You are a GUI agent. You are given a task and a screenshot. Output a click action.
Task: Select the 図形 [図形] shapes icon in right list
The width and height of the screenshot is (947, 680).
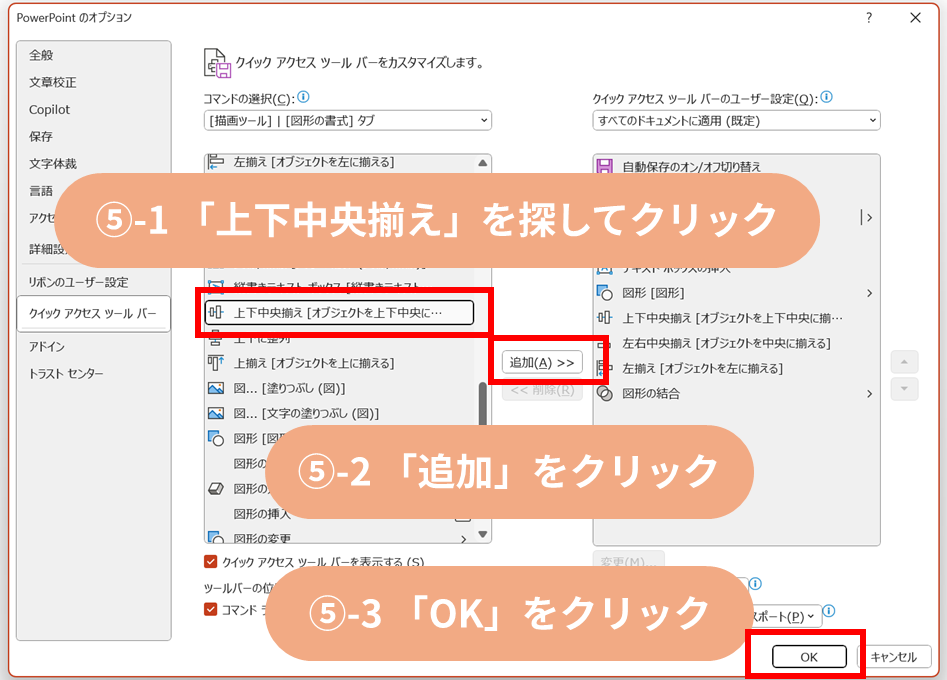point(603,293)
